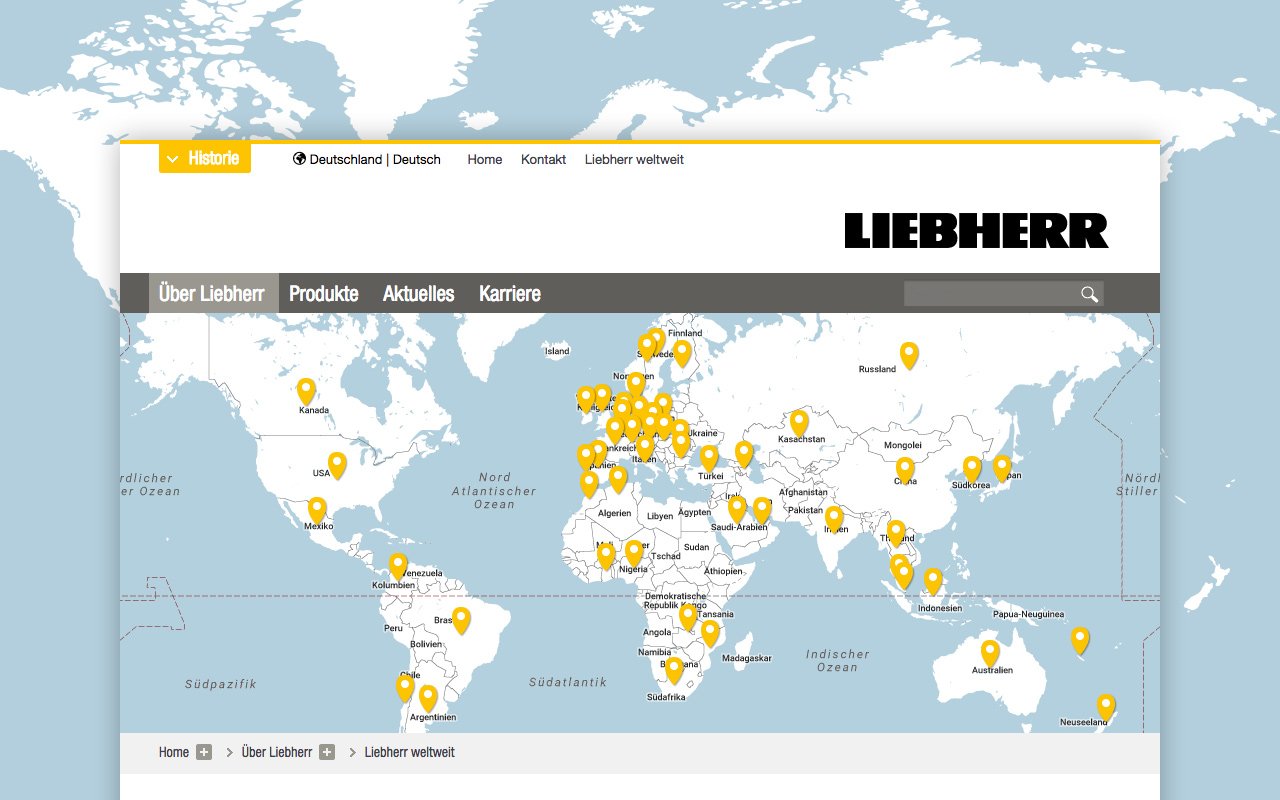Click the Island label on the map

click(557, 351)
